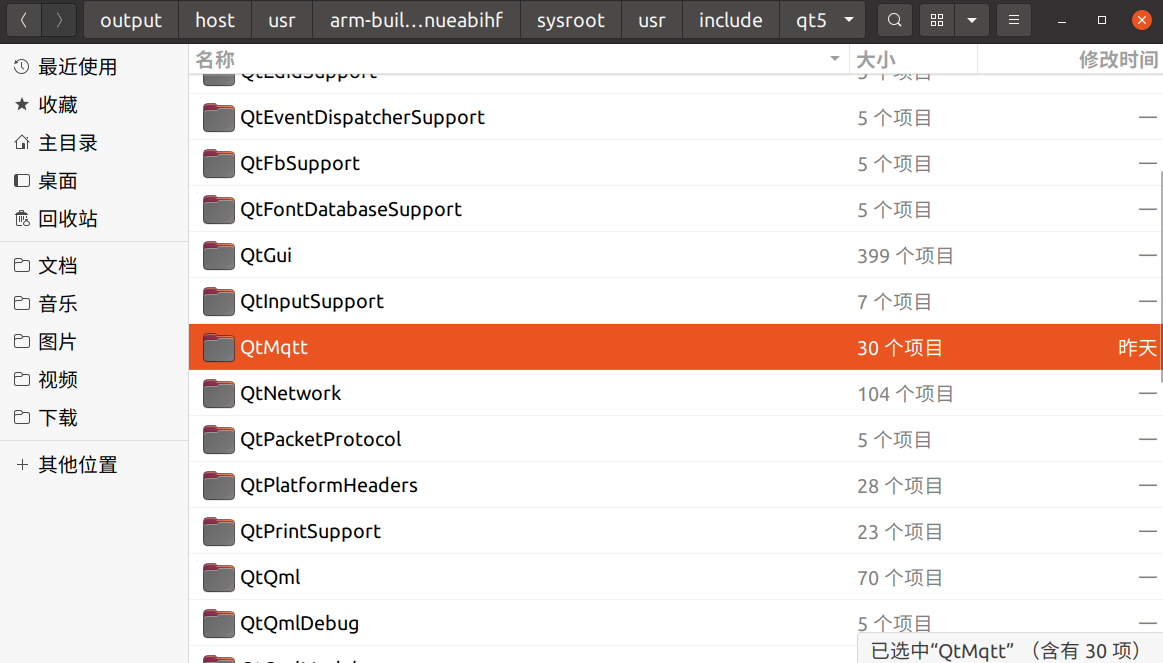This screenshot has width=1163, height=663.
Task: Navigate to sysroot path segment
Action: 570,20
